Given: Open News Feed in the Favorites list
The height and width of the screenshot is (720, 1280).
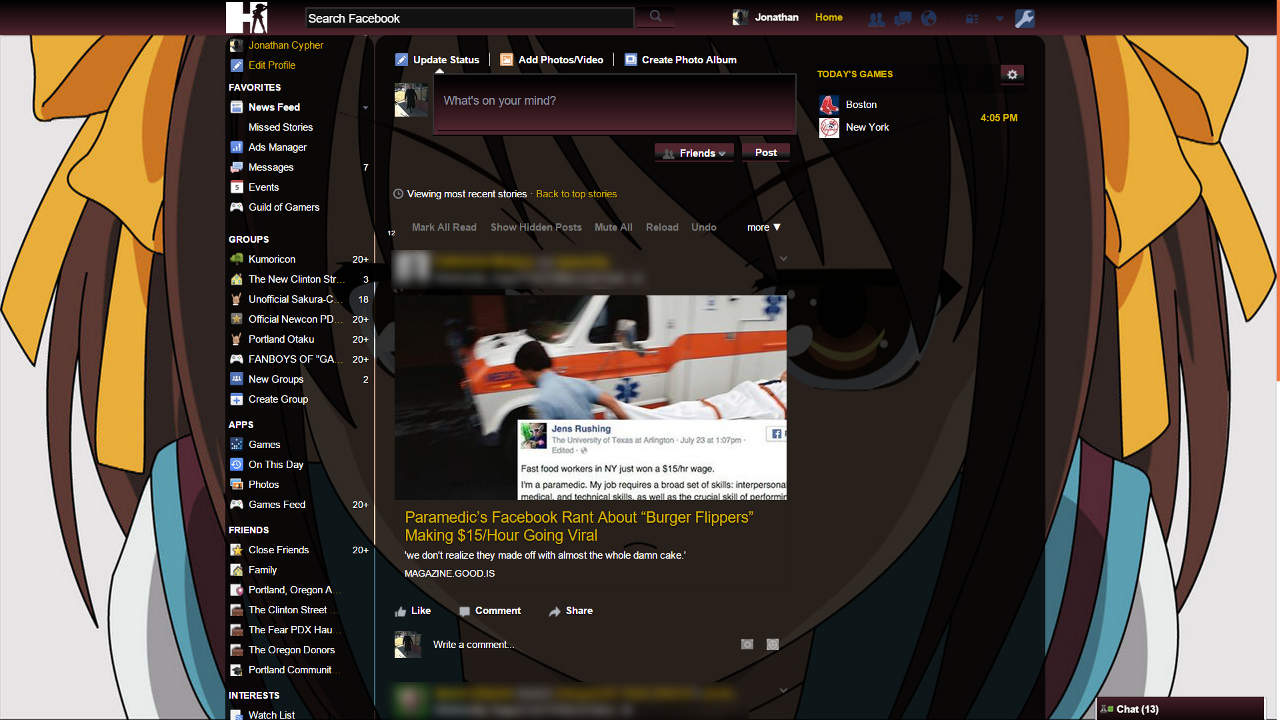Looking at the screenshot, I should click(274, 107).
